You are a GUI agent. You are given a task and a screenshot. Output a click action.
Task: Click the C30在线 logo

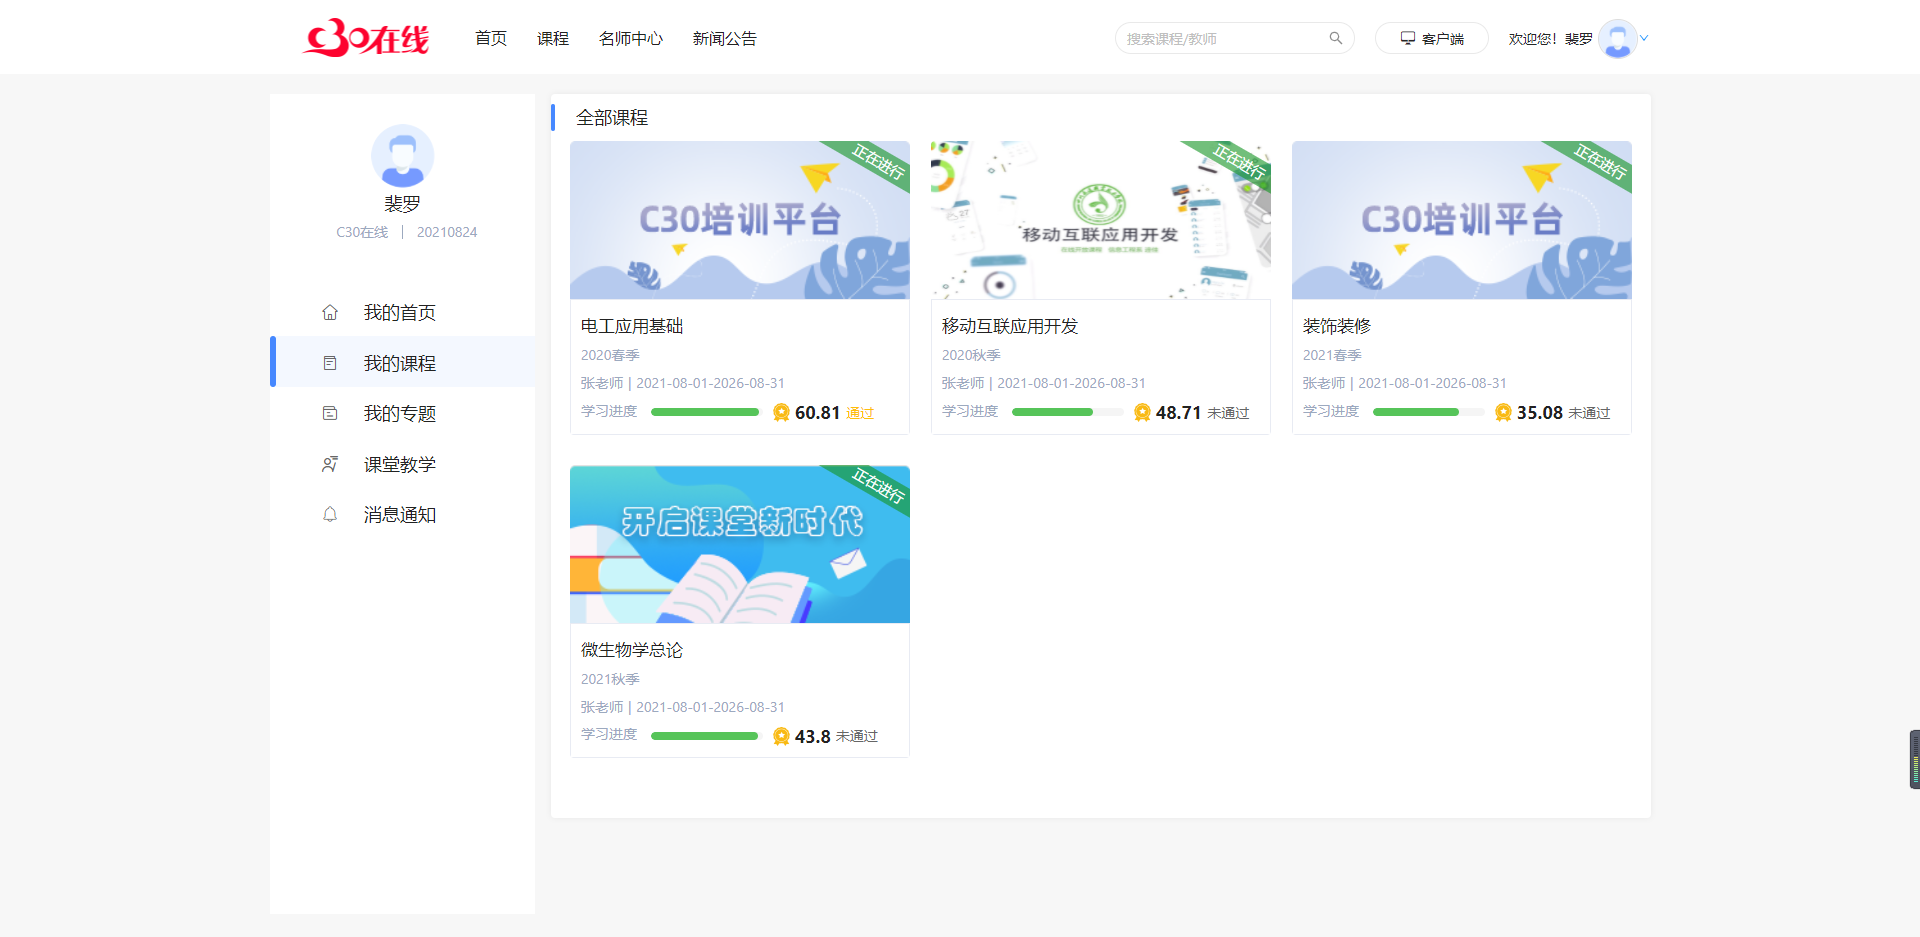(366, 38)
